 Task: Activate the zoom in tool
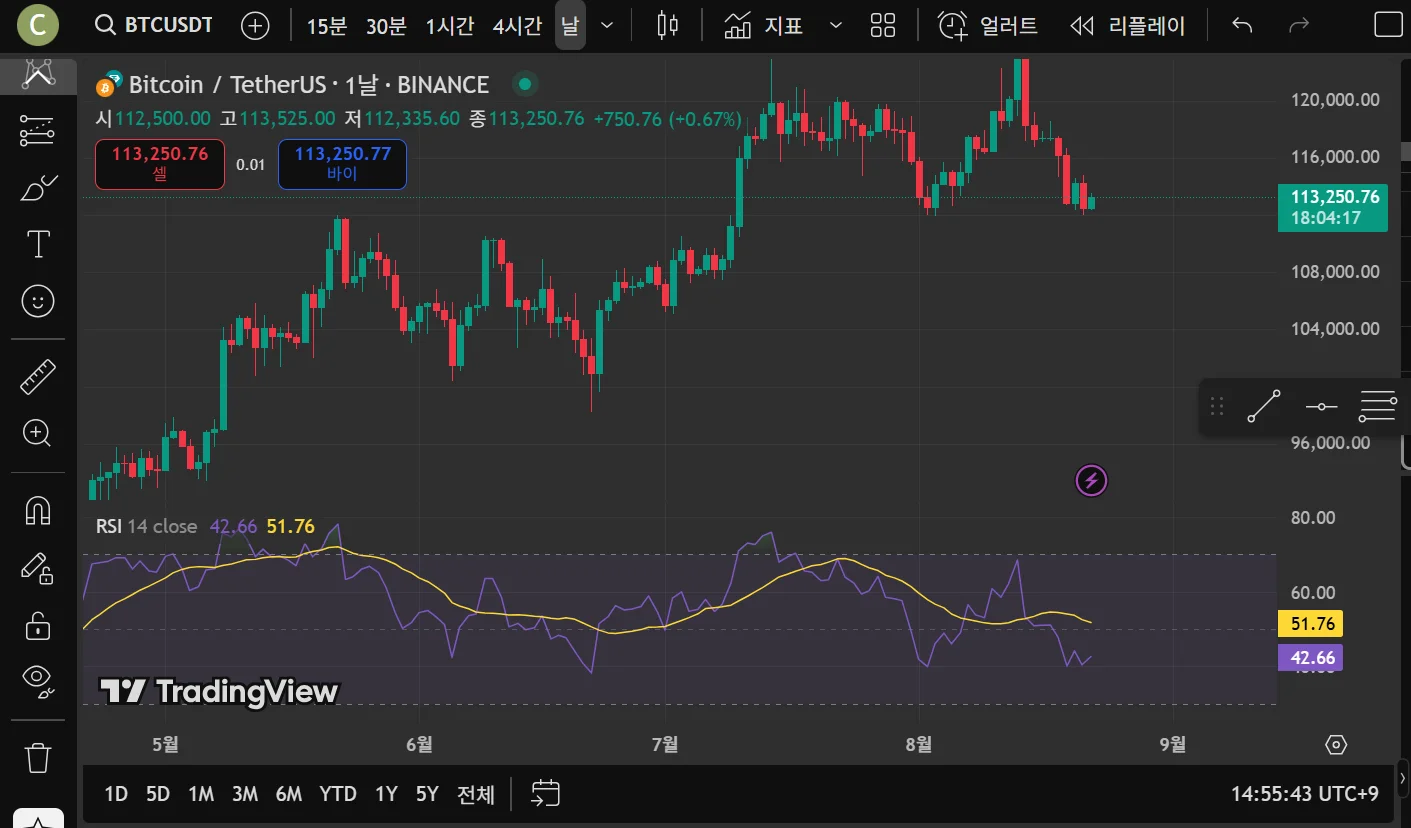pyautogui.click(x=38, y=433)
